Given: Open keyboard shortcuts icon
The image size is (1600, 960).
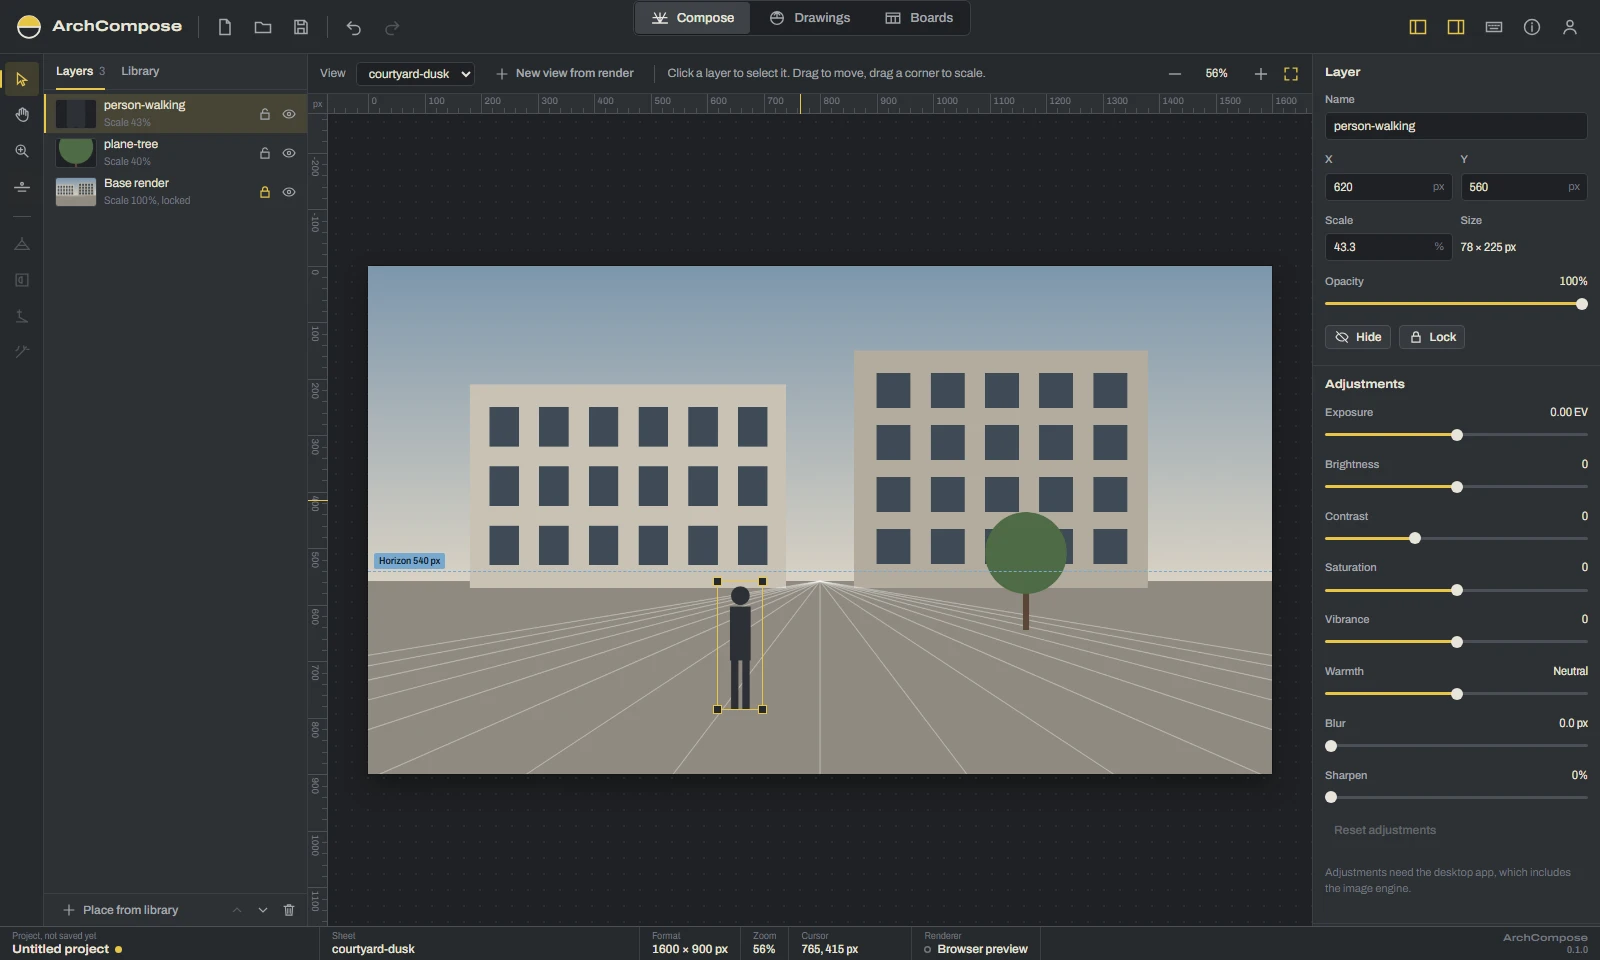Looking at the screenshot, I should 1494,27.
